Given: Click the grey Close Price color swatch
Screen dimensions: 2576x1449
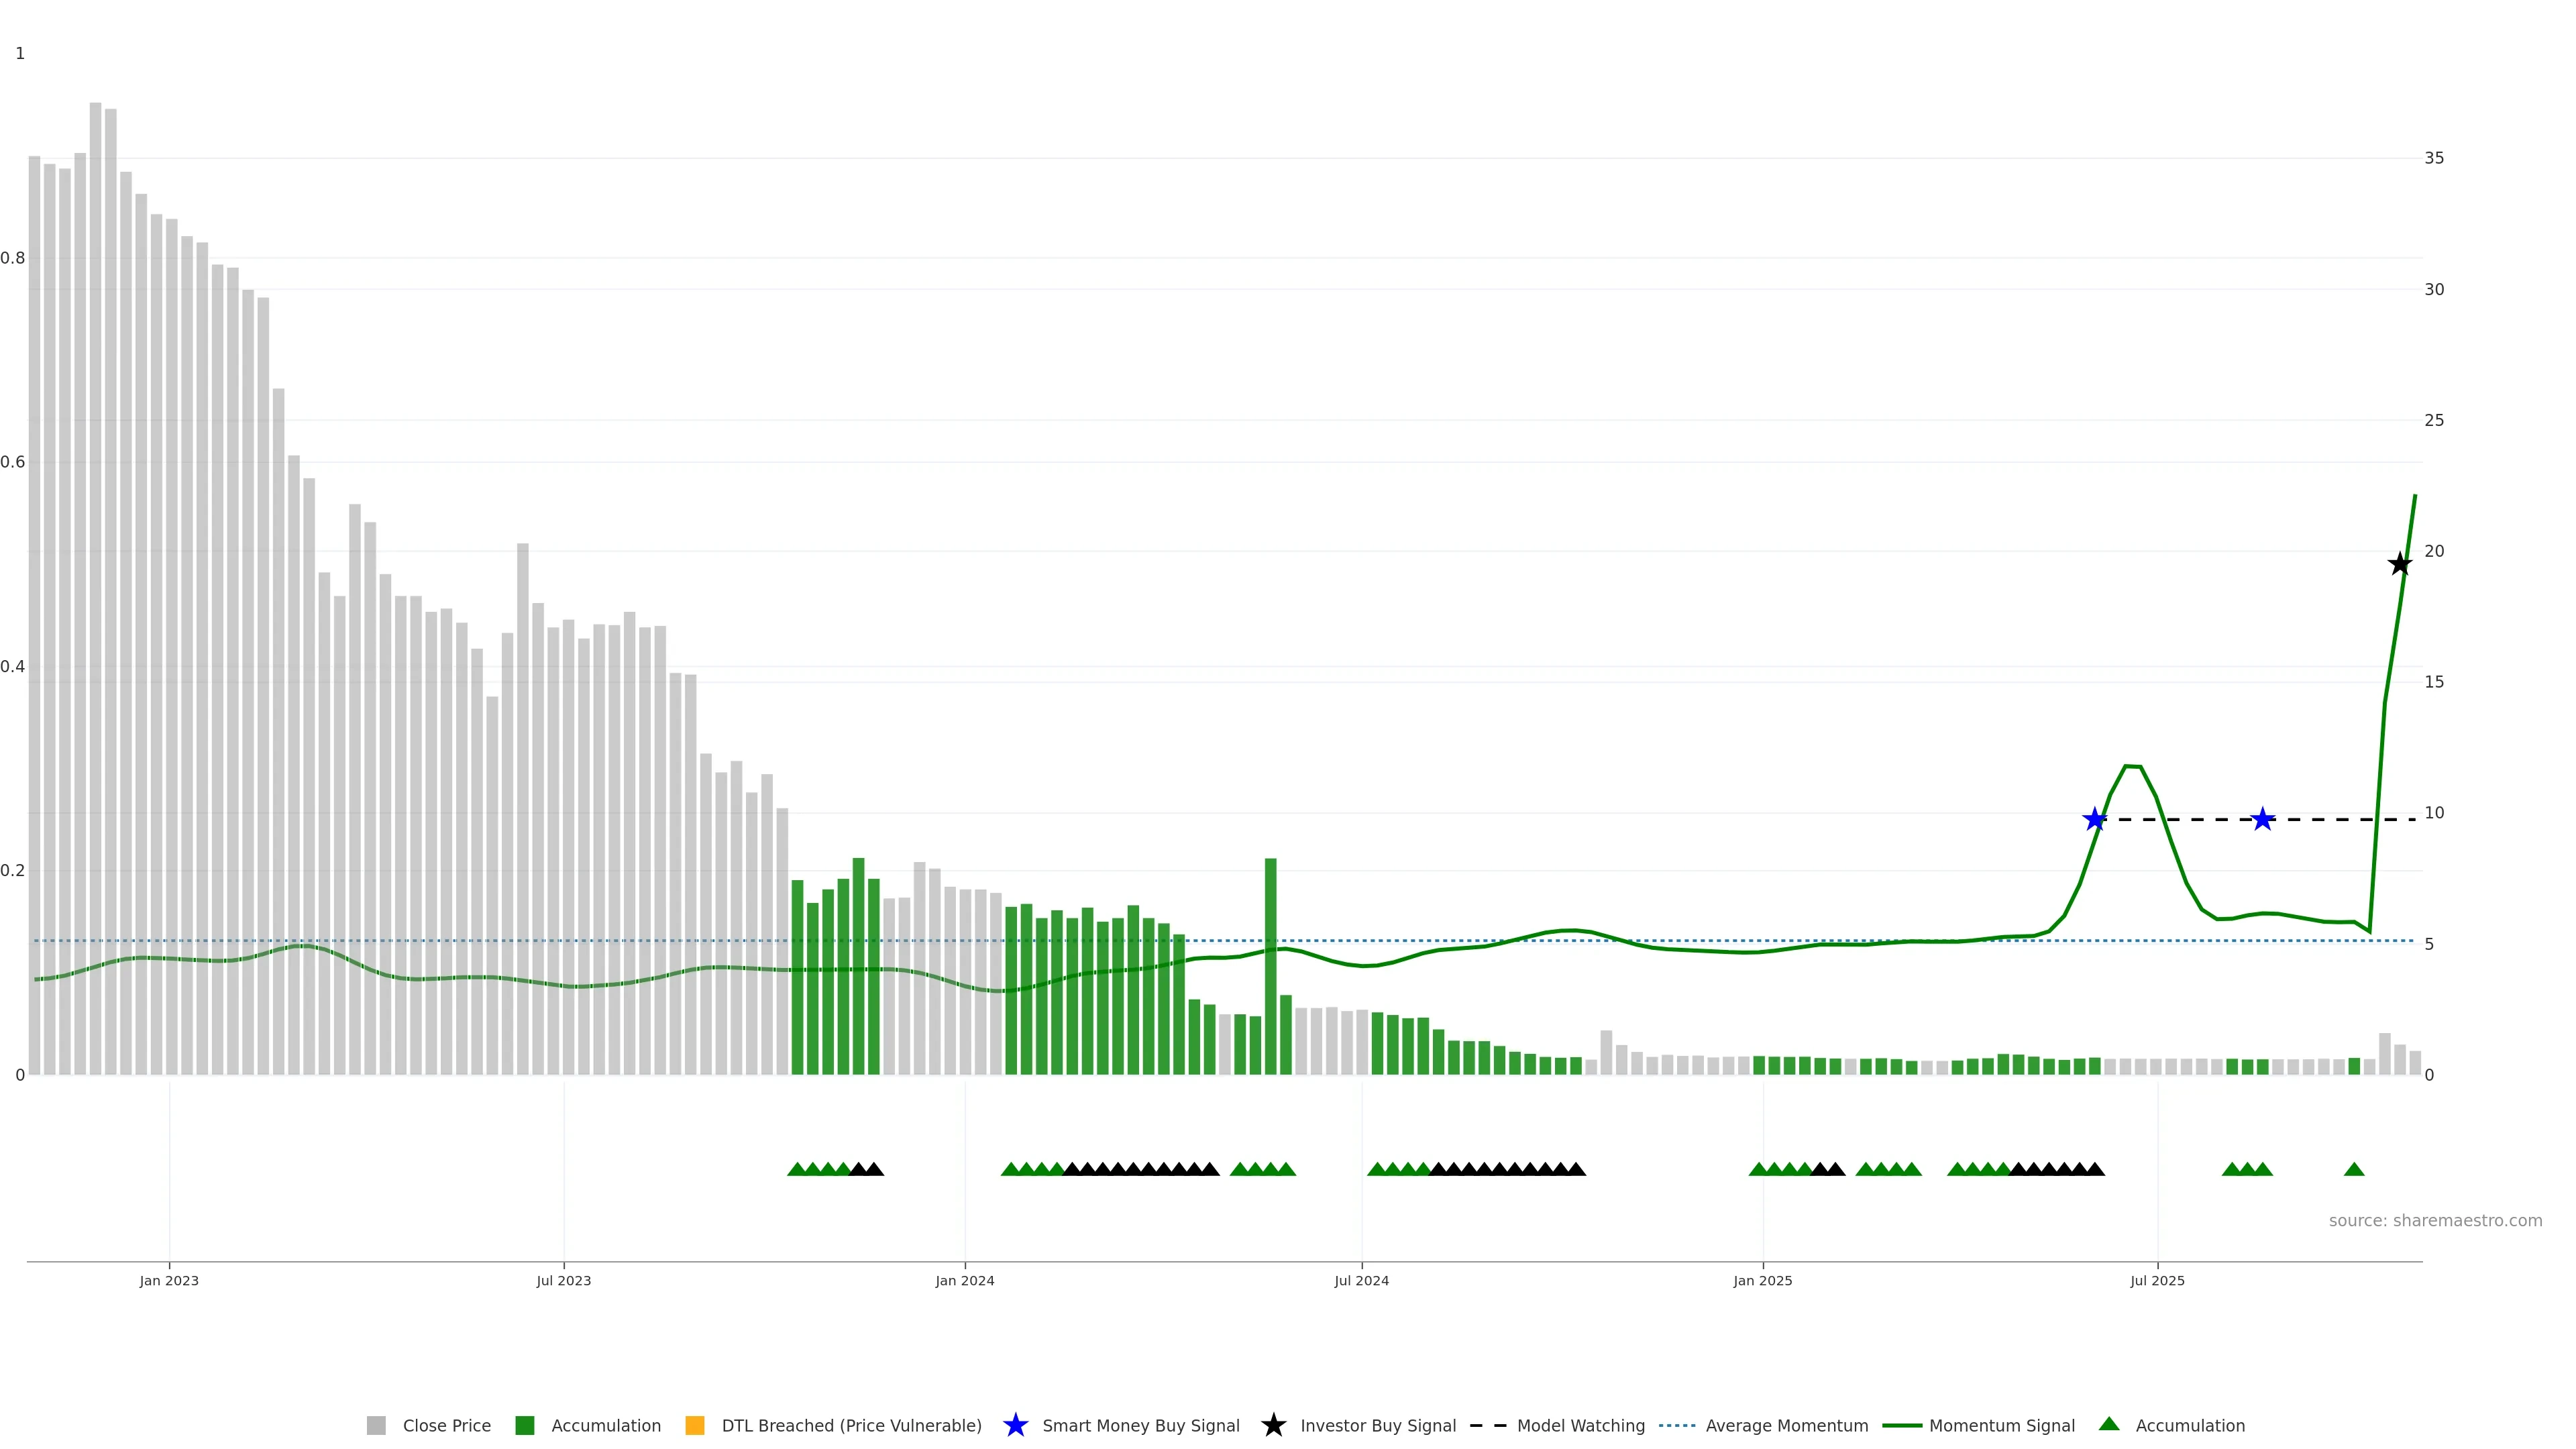Looking at the screenshot, I should tap(376, 1426).
